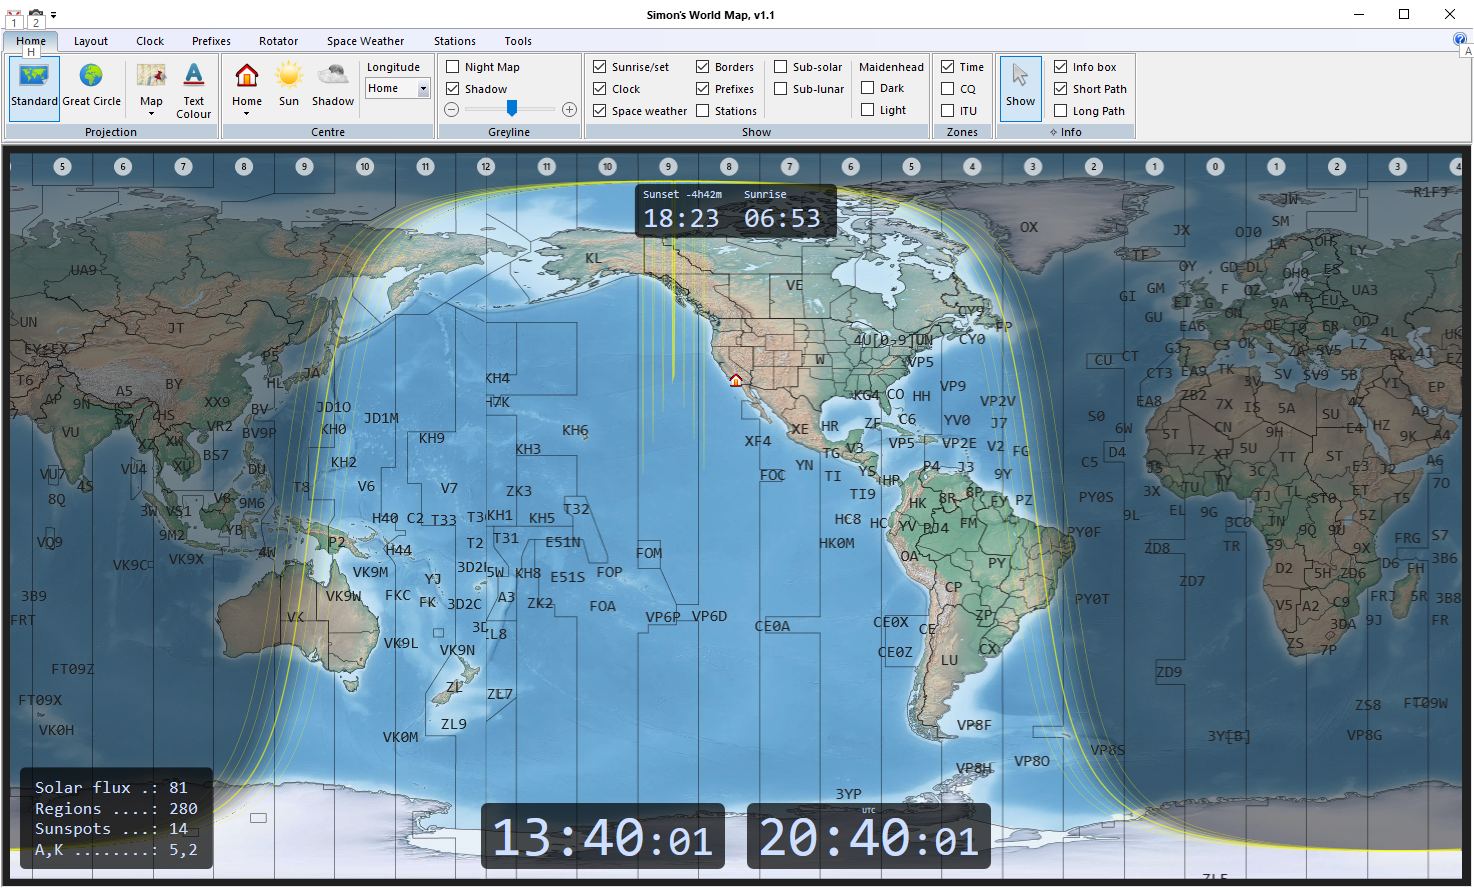
Task: Click the home marker on the map
Action: [736, 380]
